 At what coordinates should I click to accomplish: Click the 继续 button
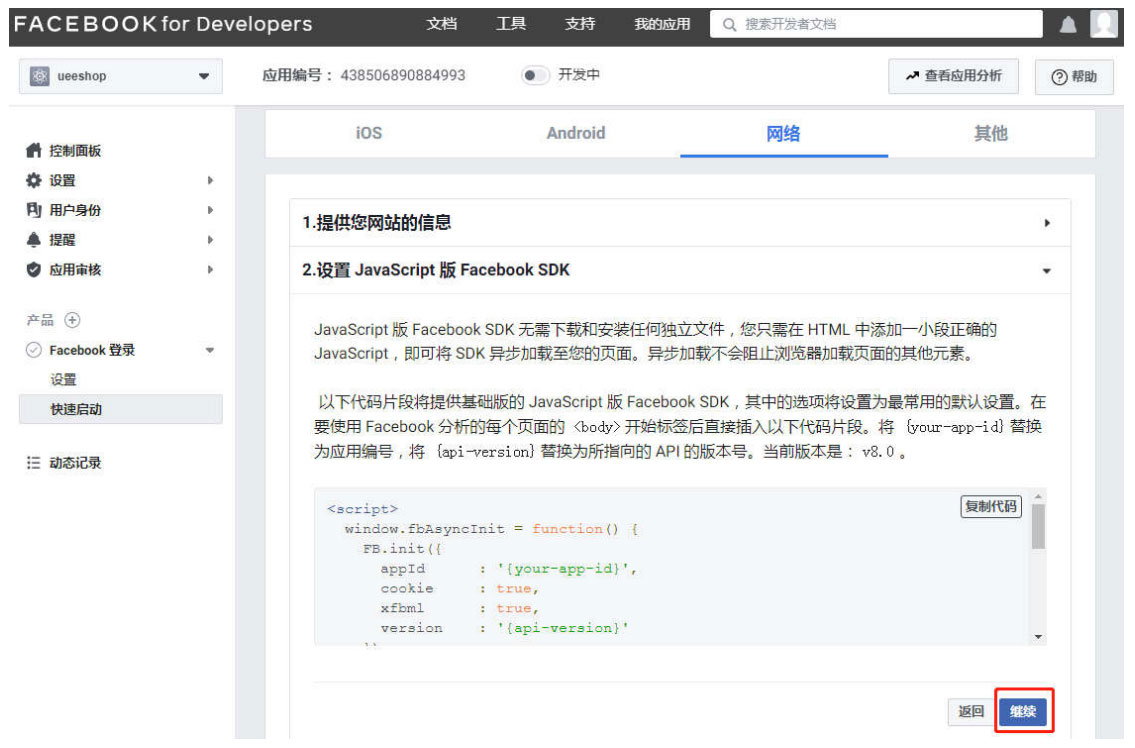point(1022,711)
